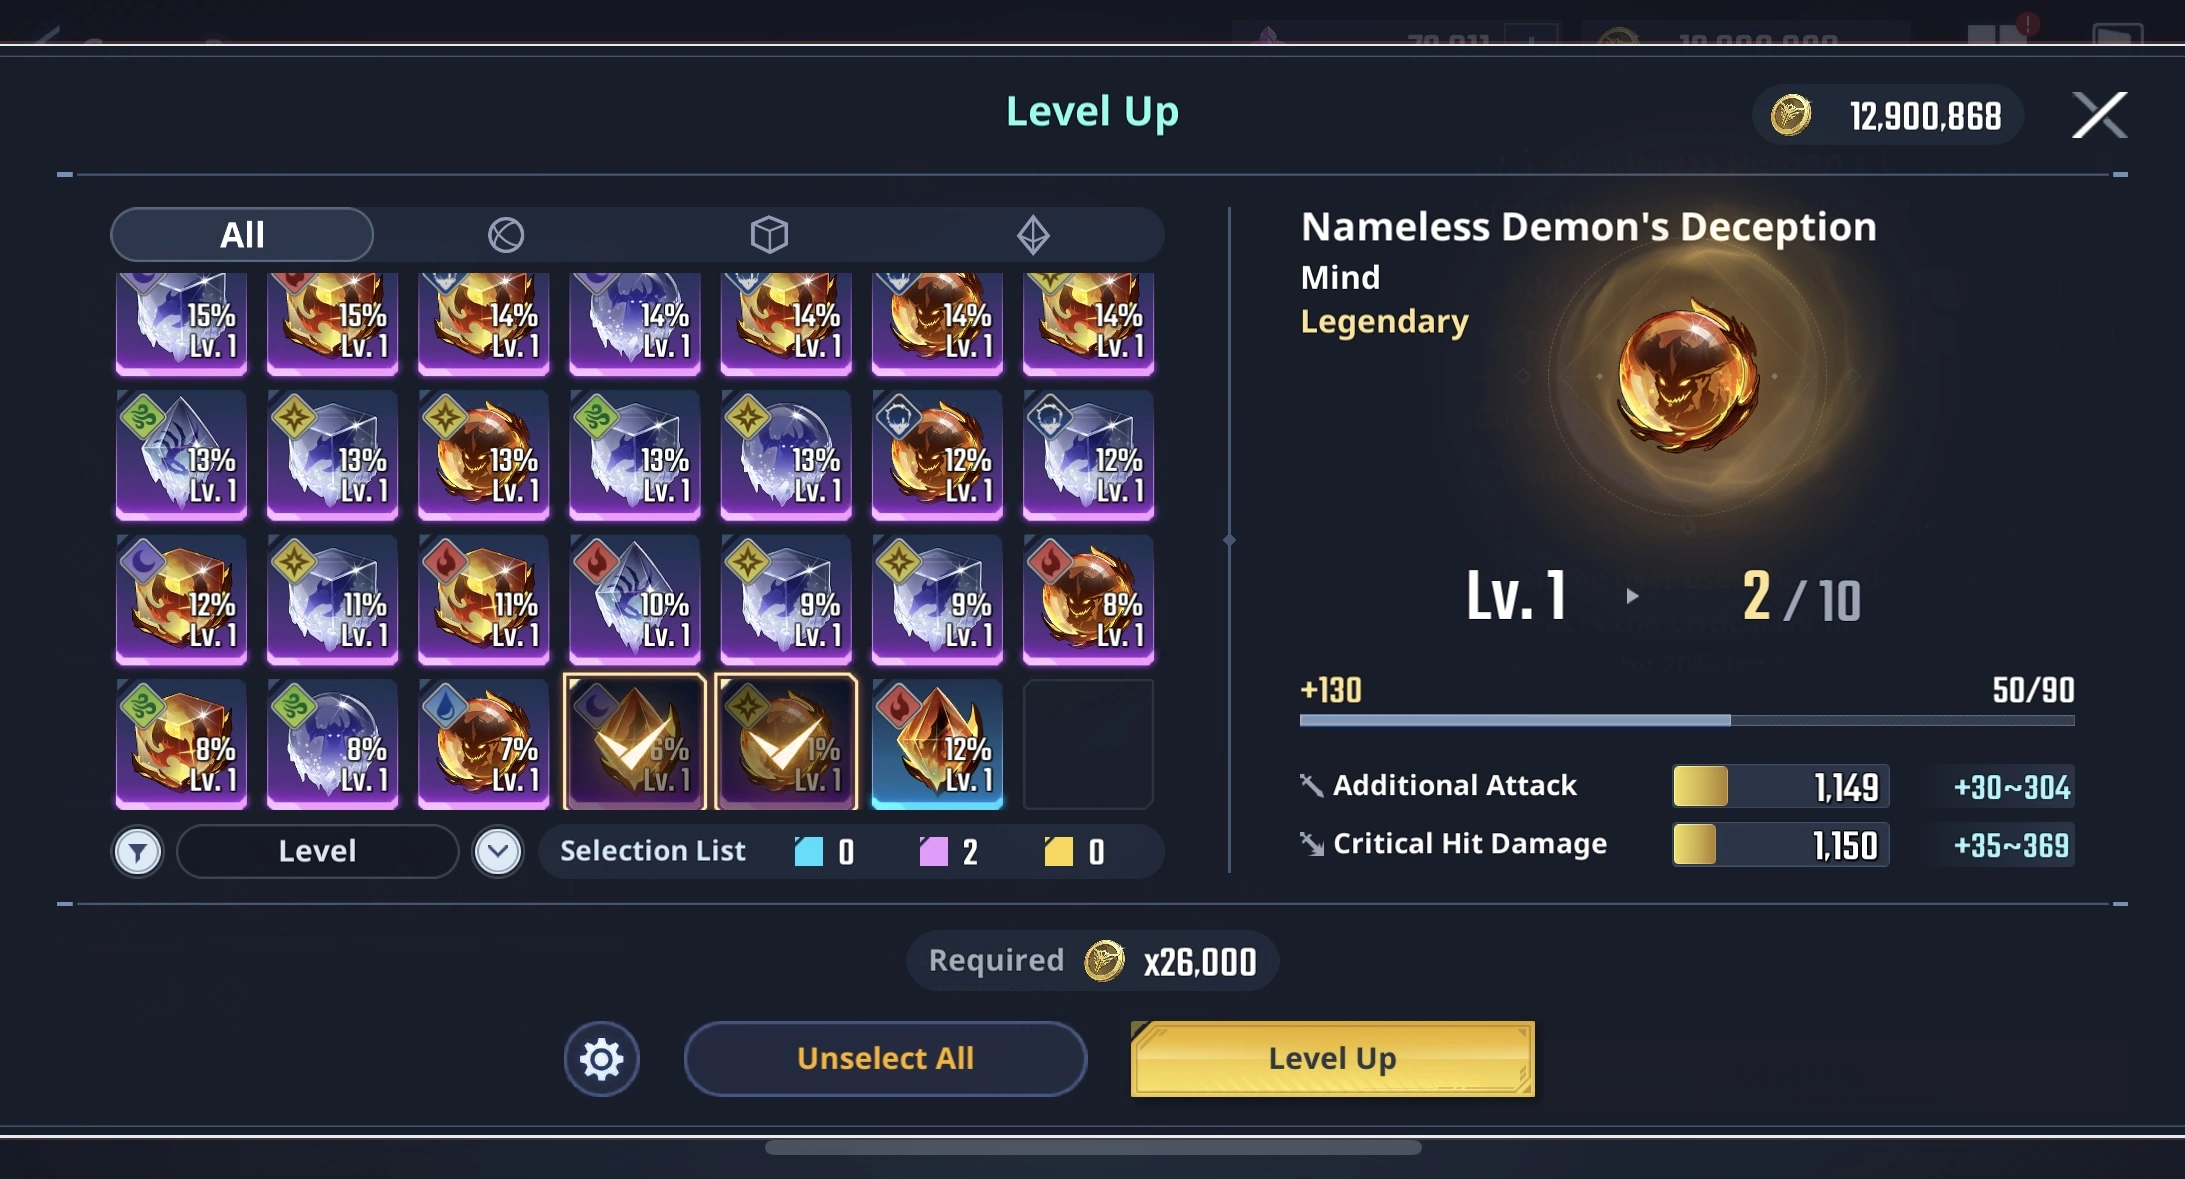Select the diamond category tab icon
The width and height of the screenshot is (2185, 1179).
[1033, 235]
